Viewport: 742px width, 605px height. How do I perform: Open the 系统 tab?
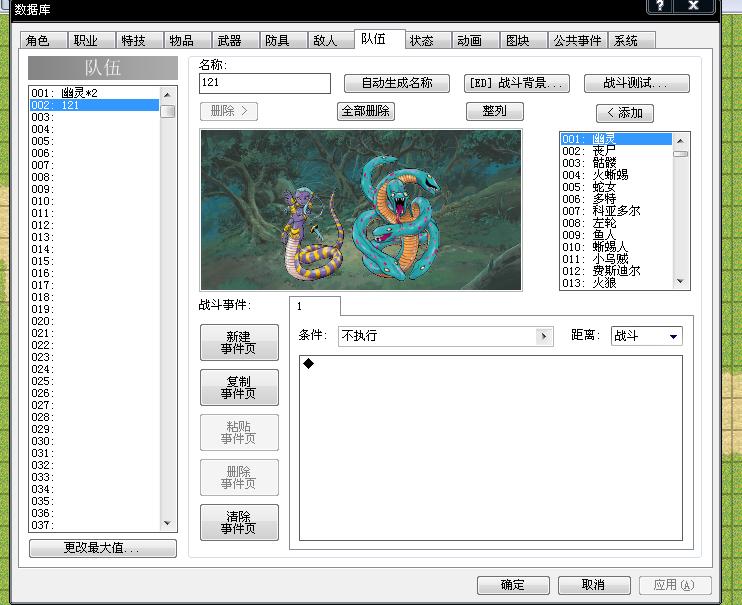pos(632,41)
